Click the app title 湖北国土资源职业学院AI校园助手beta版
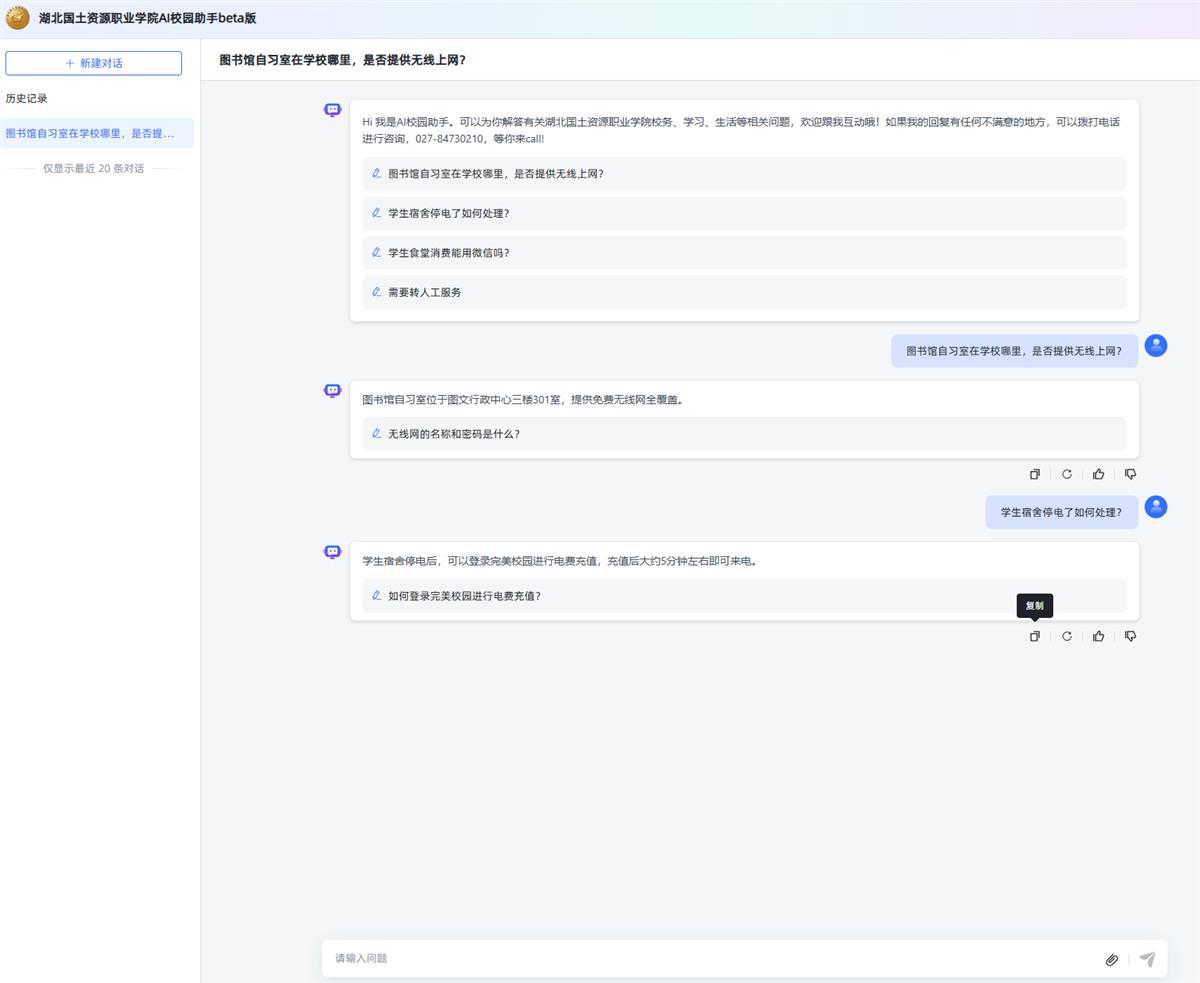Image resolution: width=1200 pixels, height=983 pixels. pos(148,18)
